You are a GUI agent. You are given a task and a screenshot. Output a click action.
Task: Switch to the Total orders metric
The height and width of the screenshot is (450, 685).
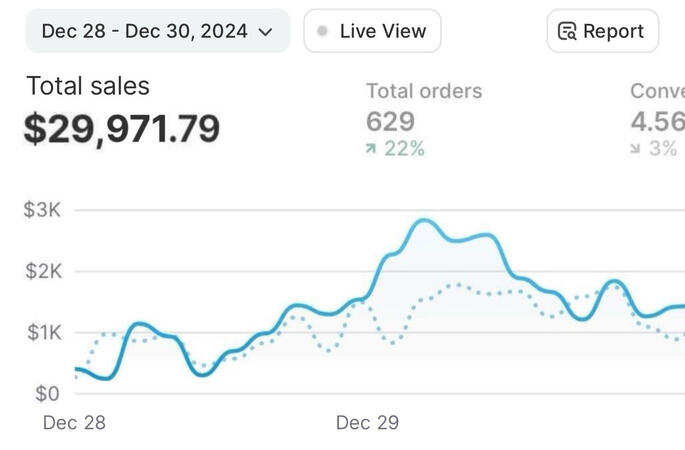point(424,91)
